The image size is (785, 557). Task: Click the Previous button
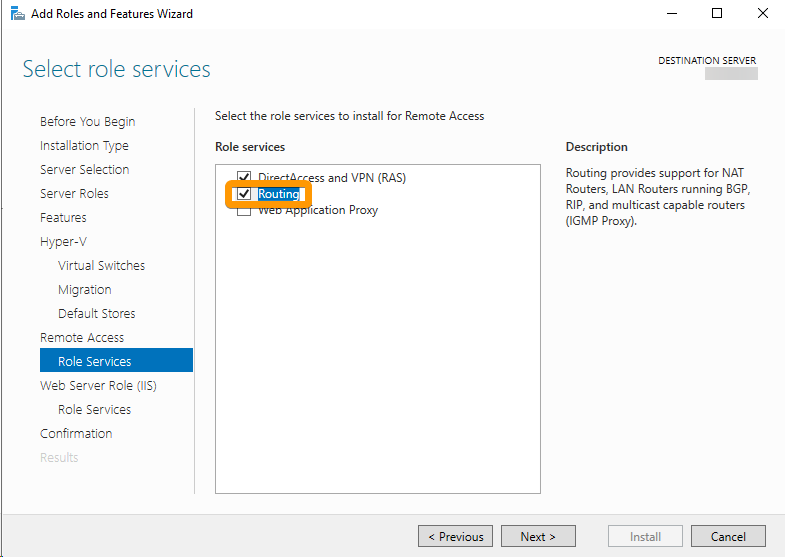pyautogui.click(x=455, y=537)
